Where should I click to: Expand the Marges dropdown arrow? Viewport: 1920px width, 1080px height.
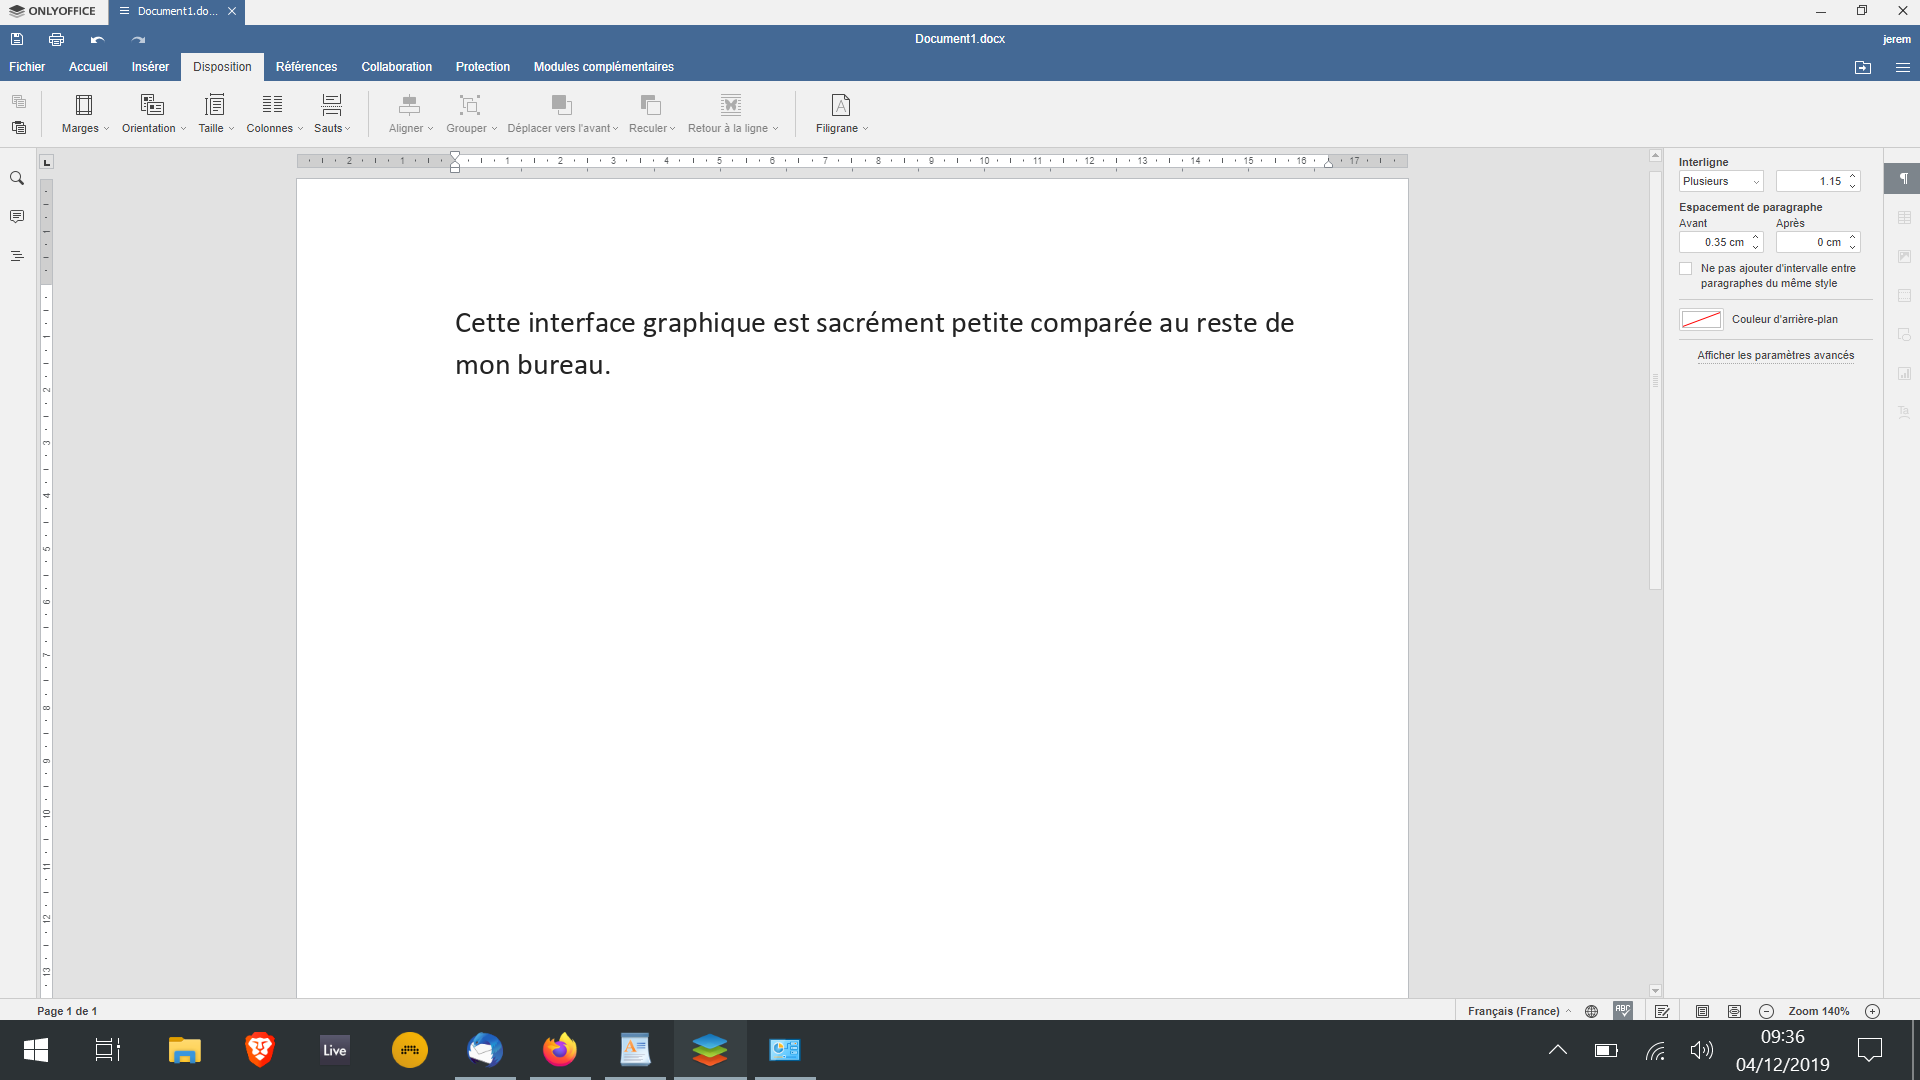[x=106, y=129]
